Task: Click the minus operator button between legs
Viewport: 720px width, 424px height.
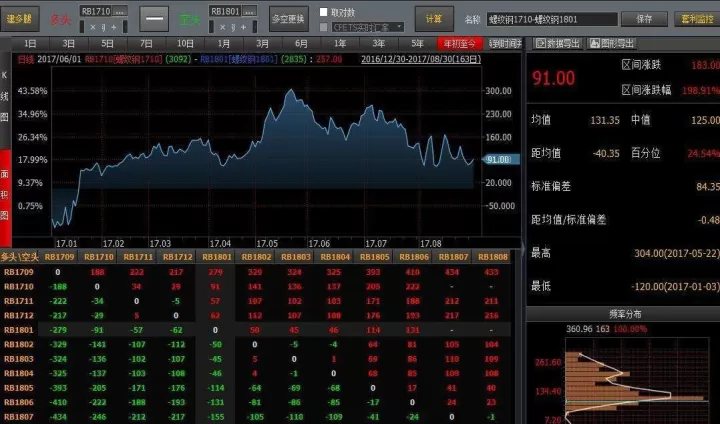Action: coord(154,19)
